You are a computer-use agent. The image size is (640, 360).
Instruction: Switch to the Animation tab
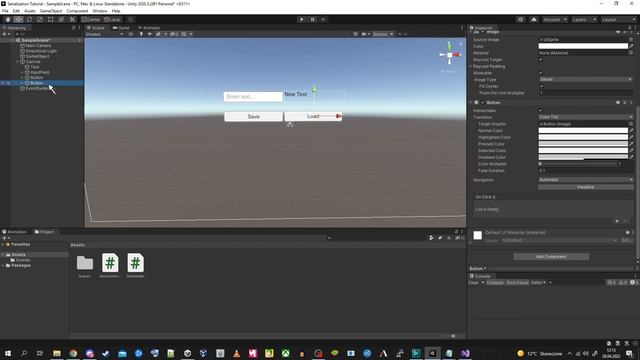15,232
